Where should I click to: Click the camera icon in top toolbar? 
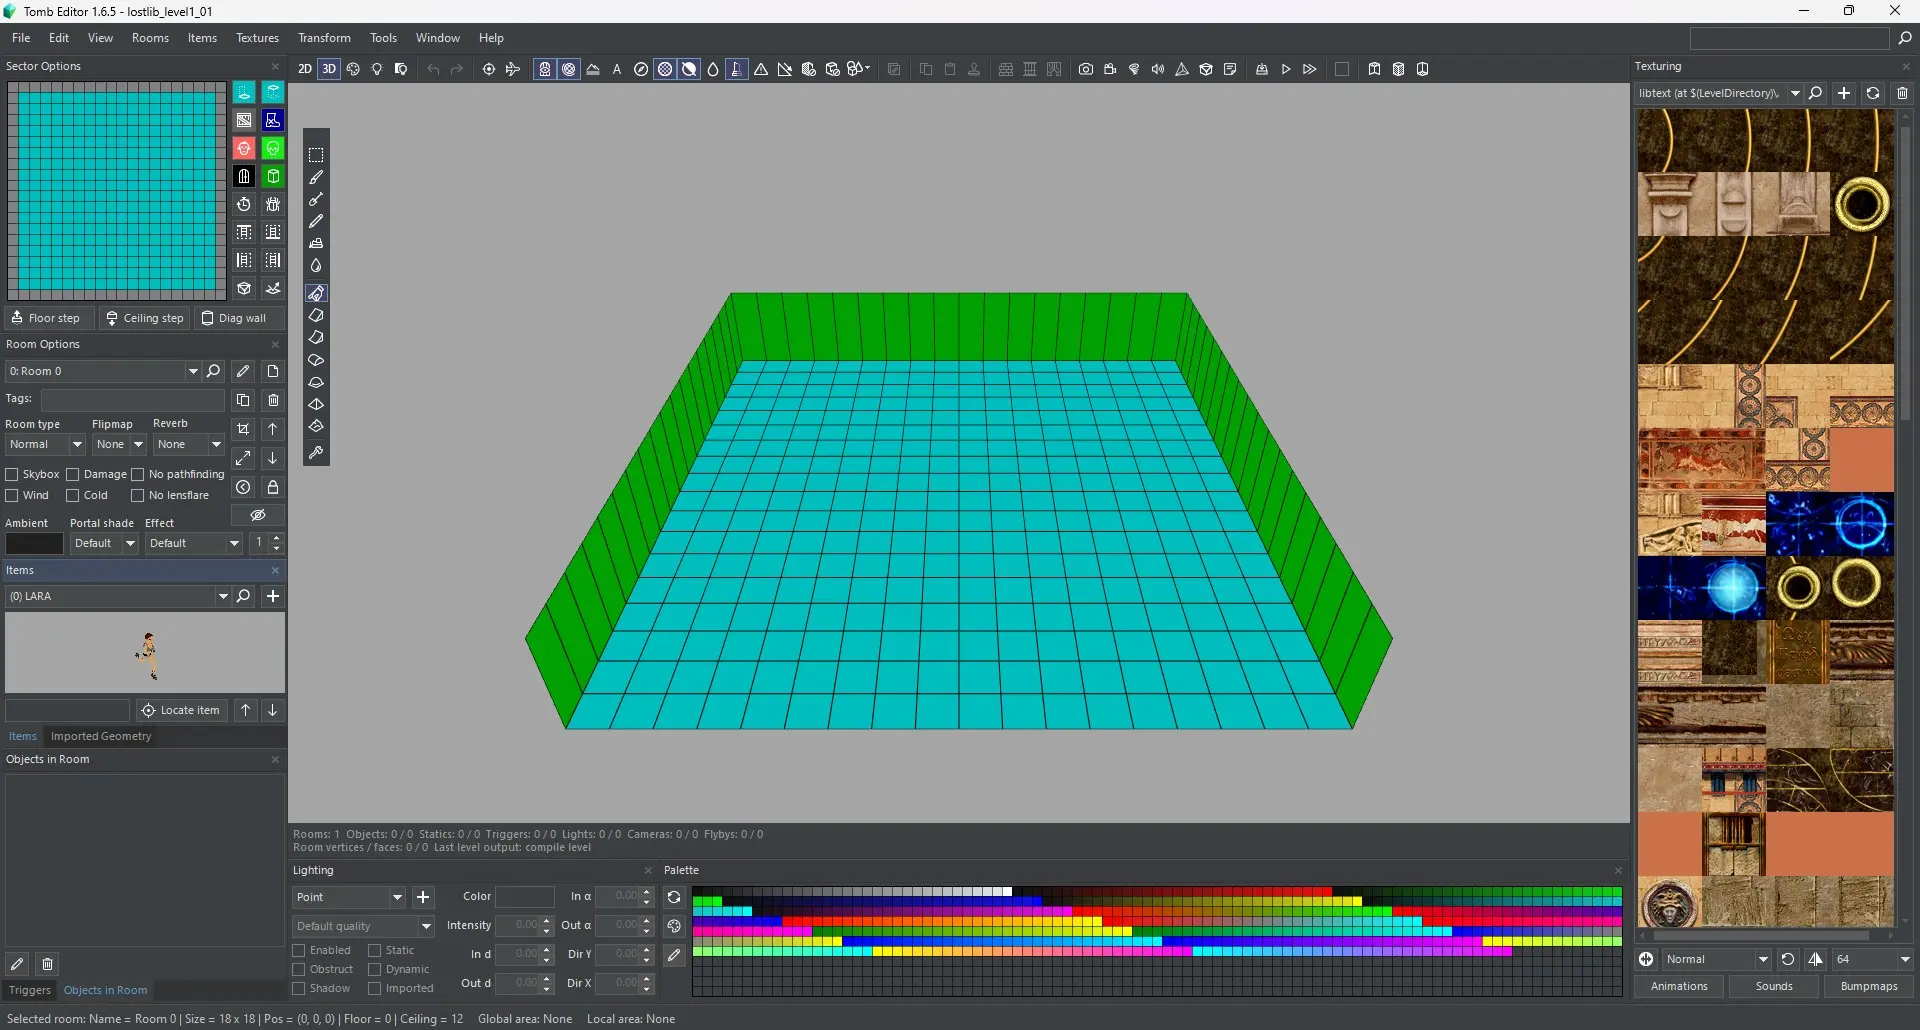1086,69
